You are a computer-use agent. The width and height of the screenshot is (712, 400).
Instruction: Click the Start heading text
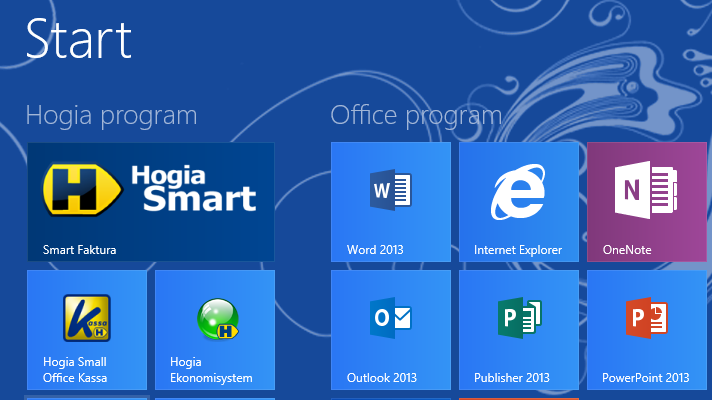pos(79,39)
